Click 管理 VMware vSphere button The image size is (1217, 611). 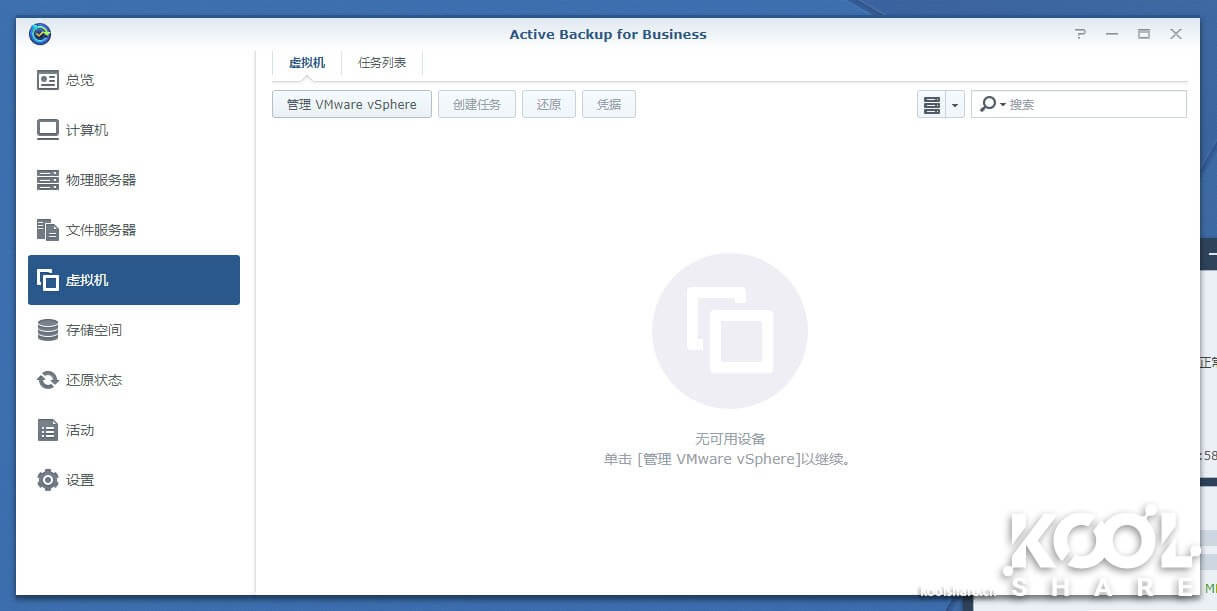352,104
